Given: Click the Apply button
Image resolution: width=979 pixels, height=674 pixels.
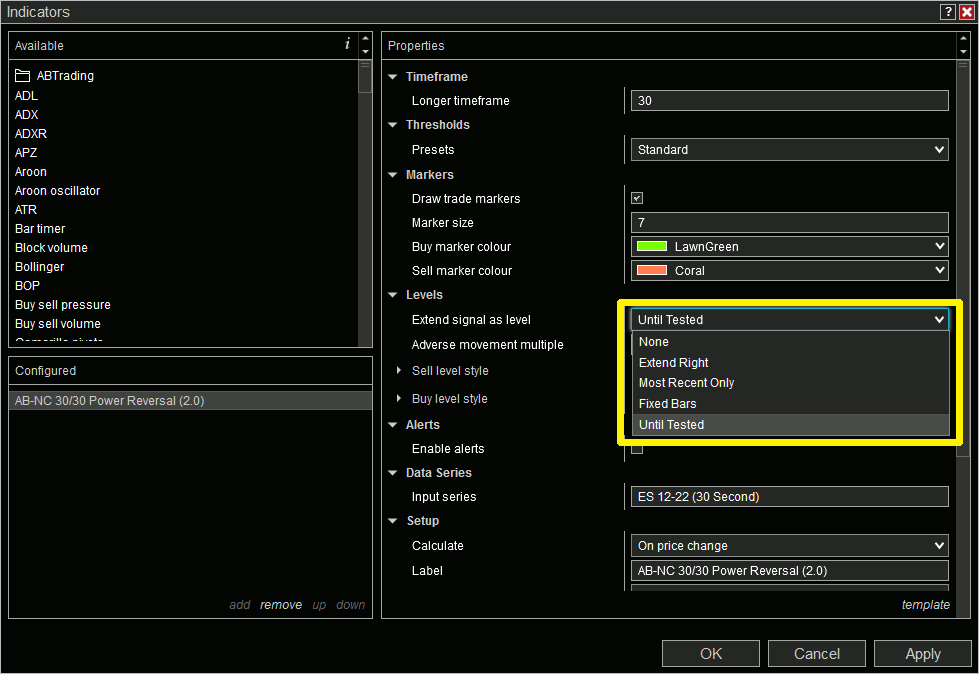Looking at the screenshot, I should [922, 653].
